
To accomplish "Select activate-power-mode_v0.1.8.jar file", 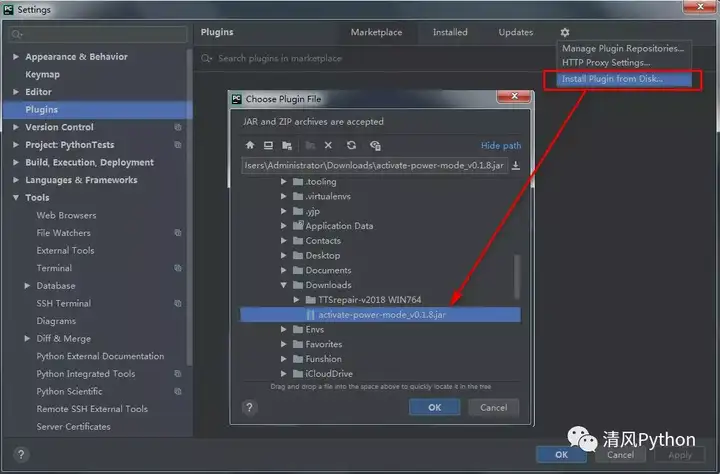I will (x=381, y=315).
